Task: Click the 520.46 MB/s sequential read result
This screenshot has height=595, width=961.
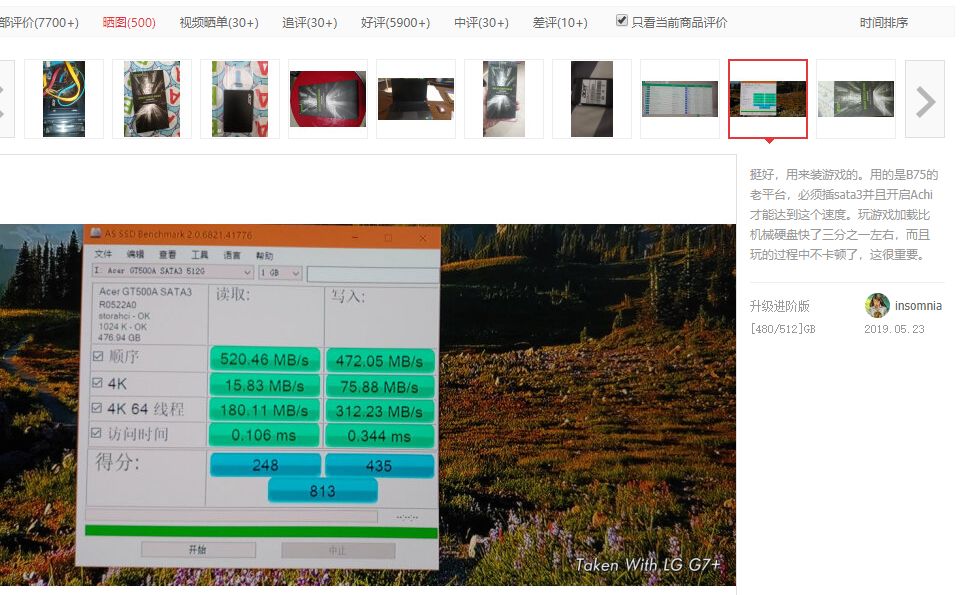Action: pos(265,359)
